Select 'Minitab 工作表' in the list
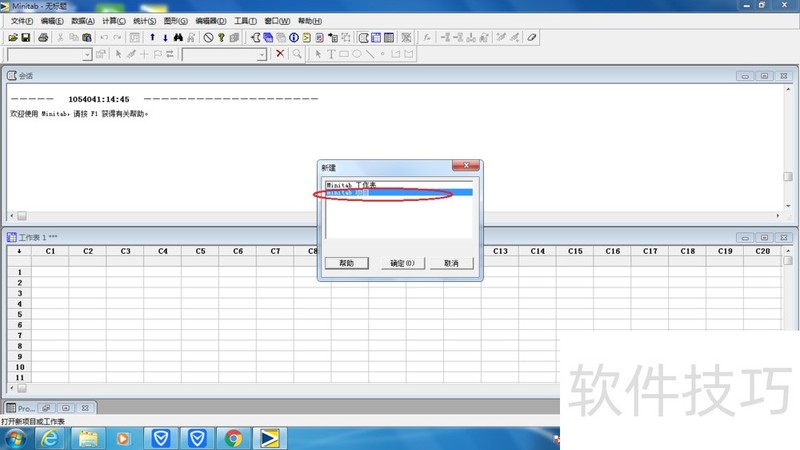This screenshot has width=800, height=450. tap(399, 185)
